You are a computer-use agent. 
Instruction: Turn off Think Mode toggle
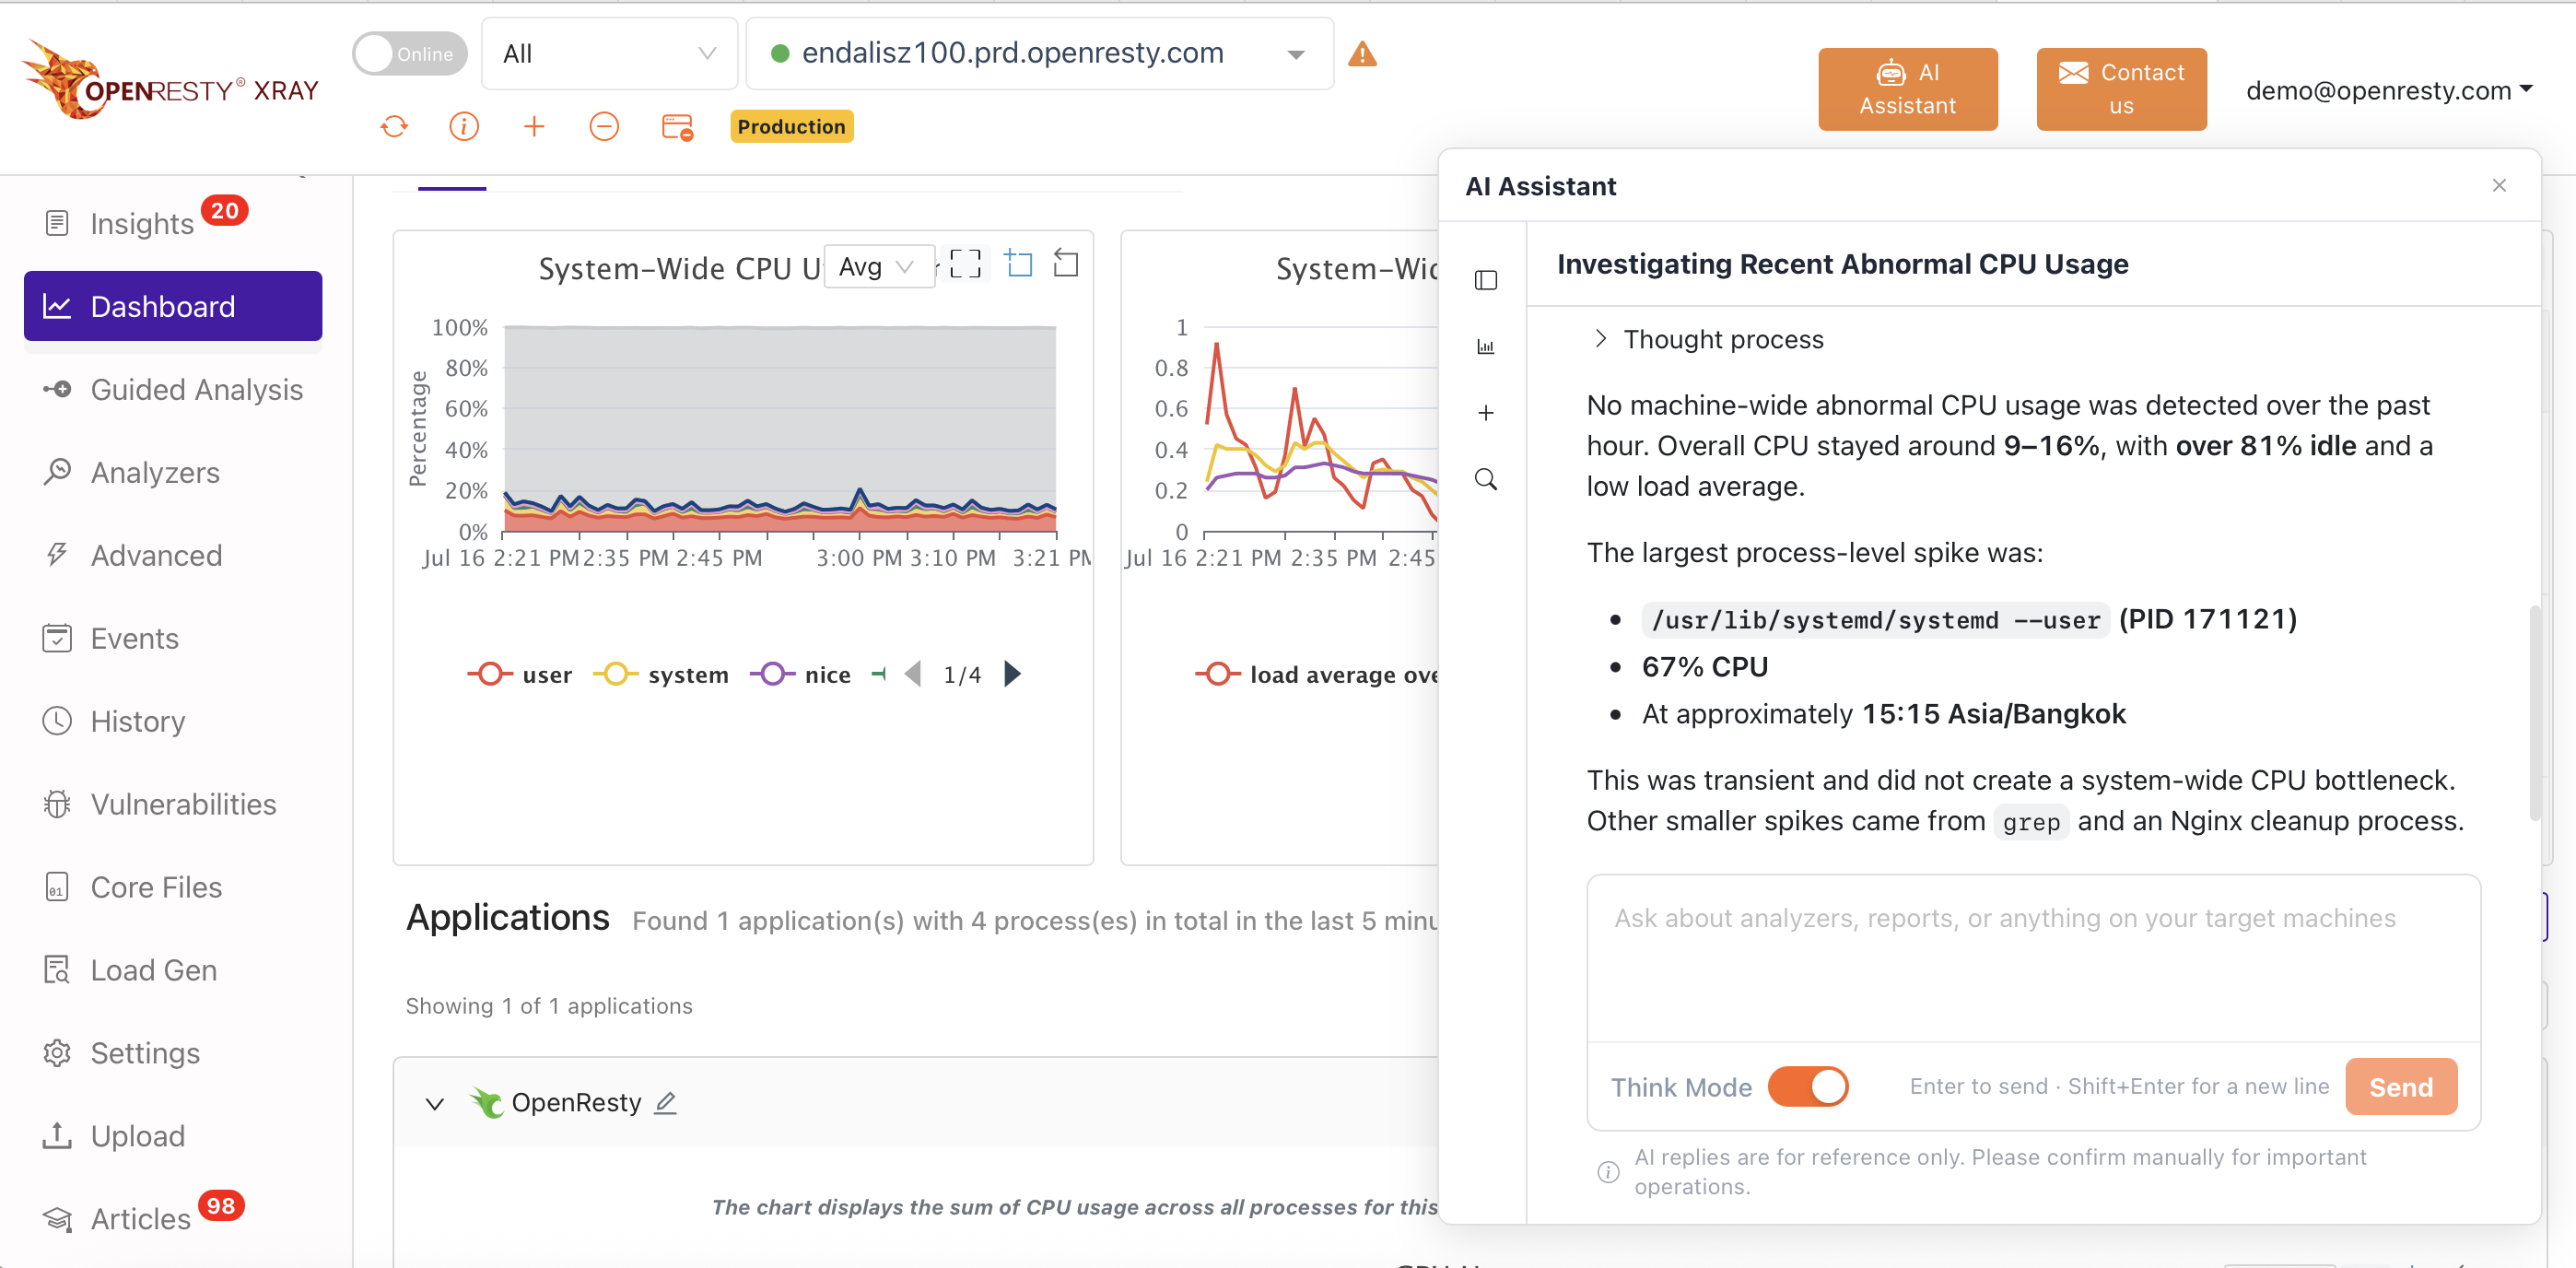click(x=1808, y=1087)
